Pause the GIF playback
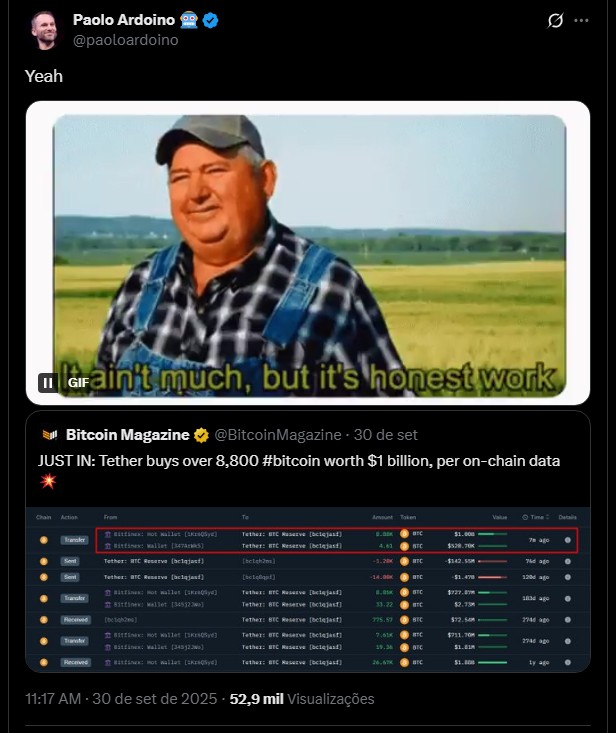 coord(48,383)
